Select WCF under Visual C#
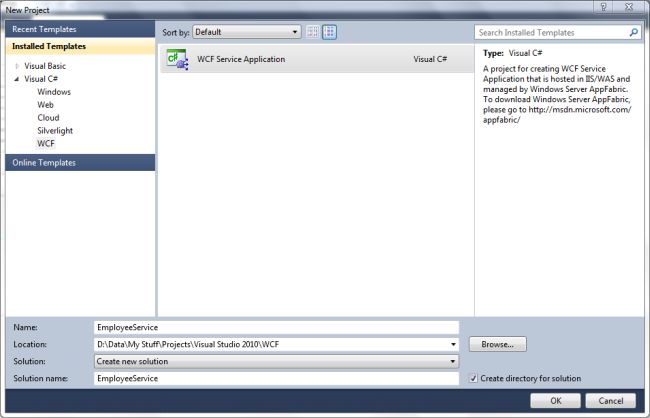Screen dimensions: 650x418 click(x=46, y=143)
